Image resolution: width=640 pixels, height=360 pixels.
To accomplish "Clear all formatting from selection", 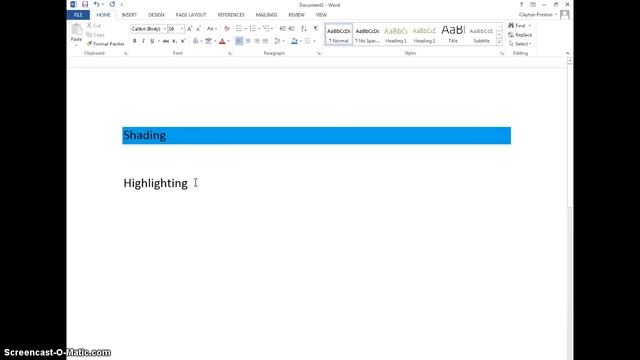I will click(x=227, y=29).
